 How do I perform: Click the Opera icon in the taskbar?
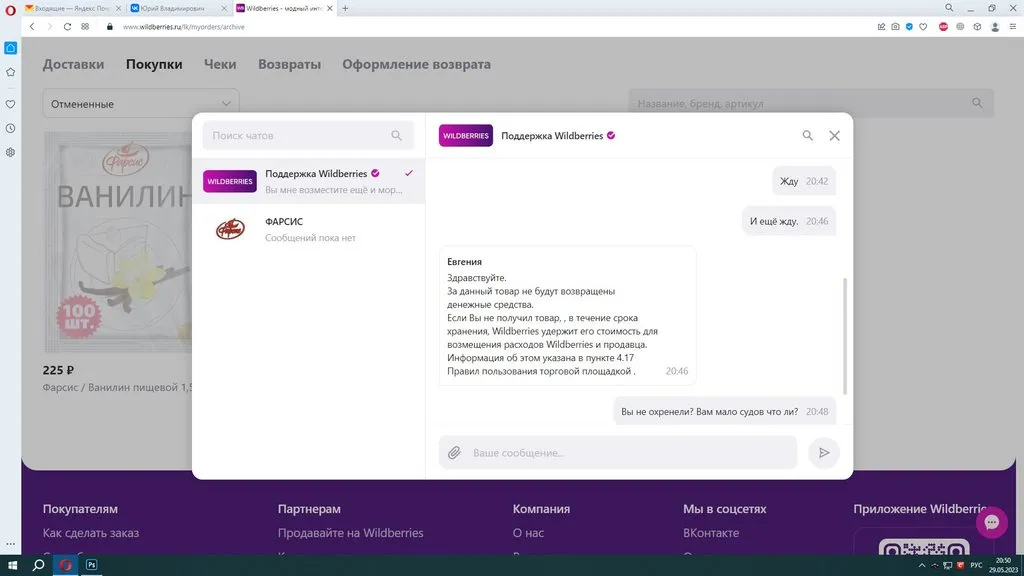click(65, 565)
